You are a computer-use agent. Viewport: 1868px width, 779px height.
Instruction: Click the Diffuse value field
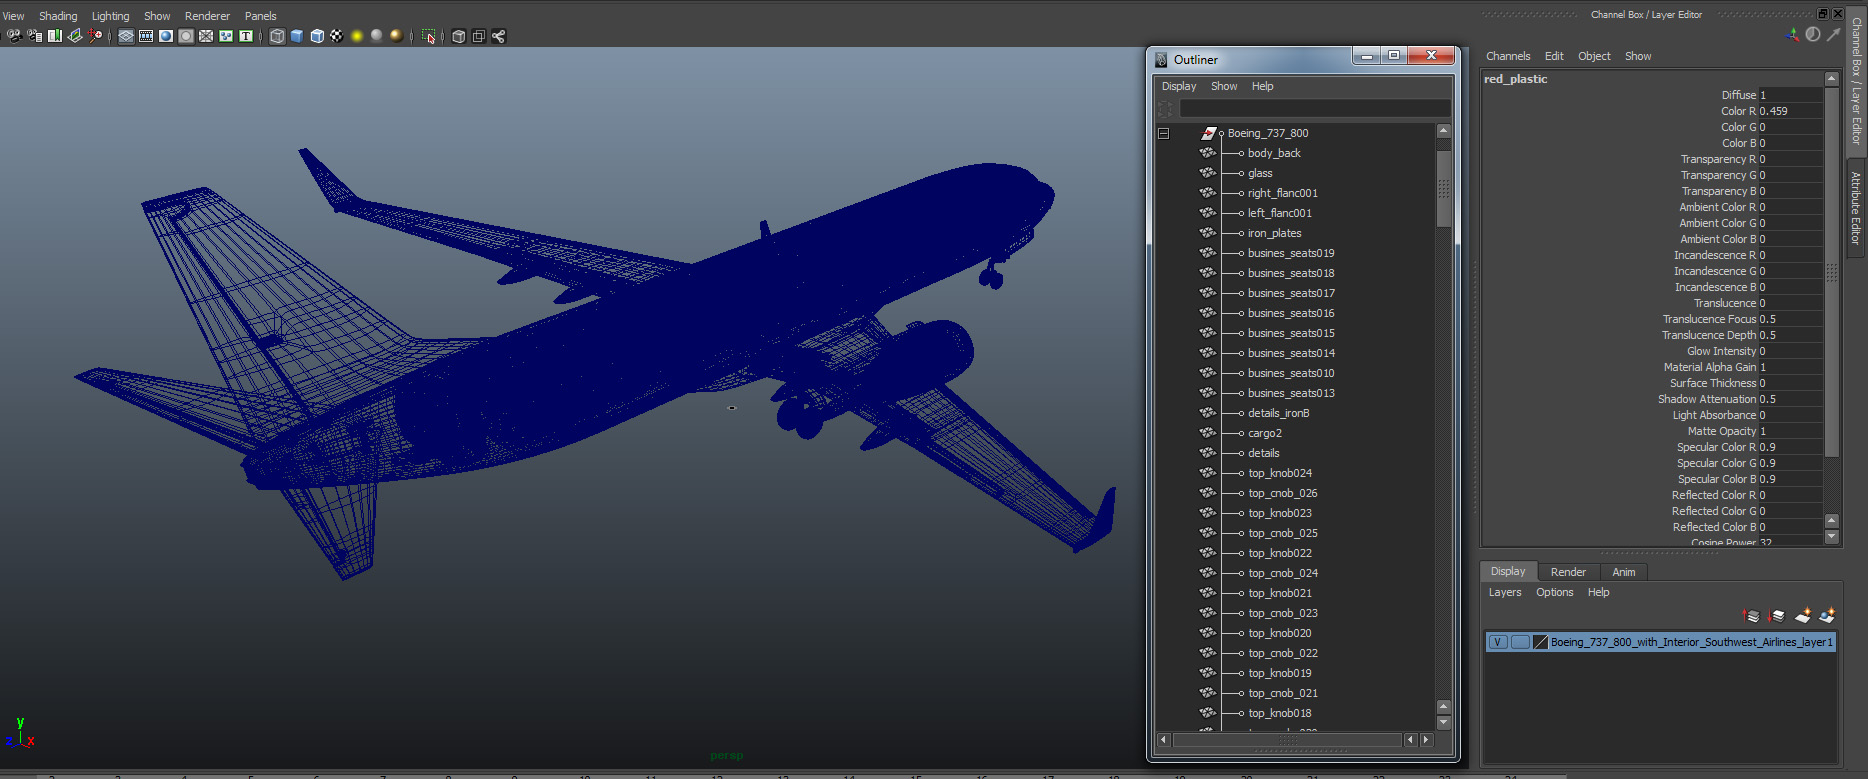coord(1790,95)
